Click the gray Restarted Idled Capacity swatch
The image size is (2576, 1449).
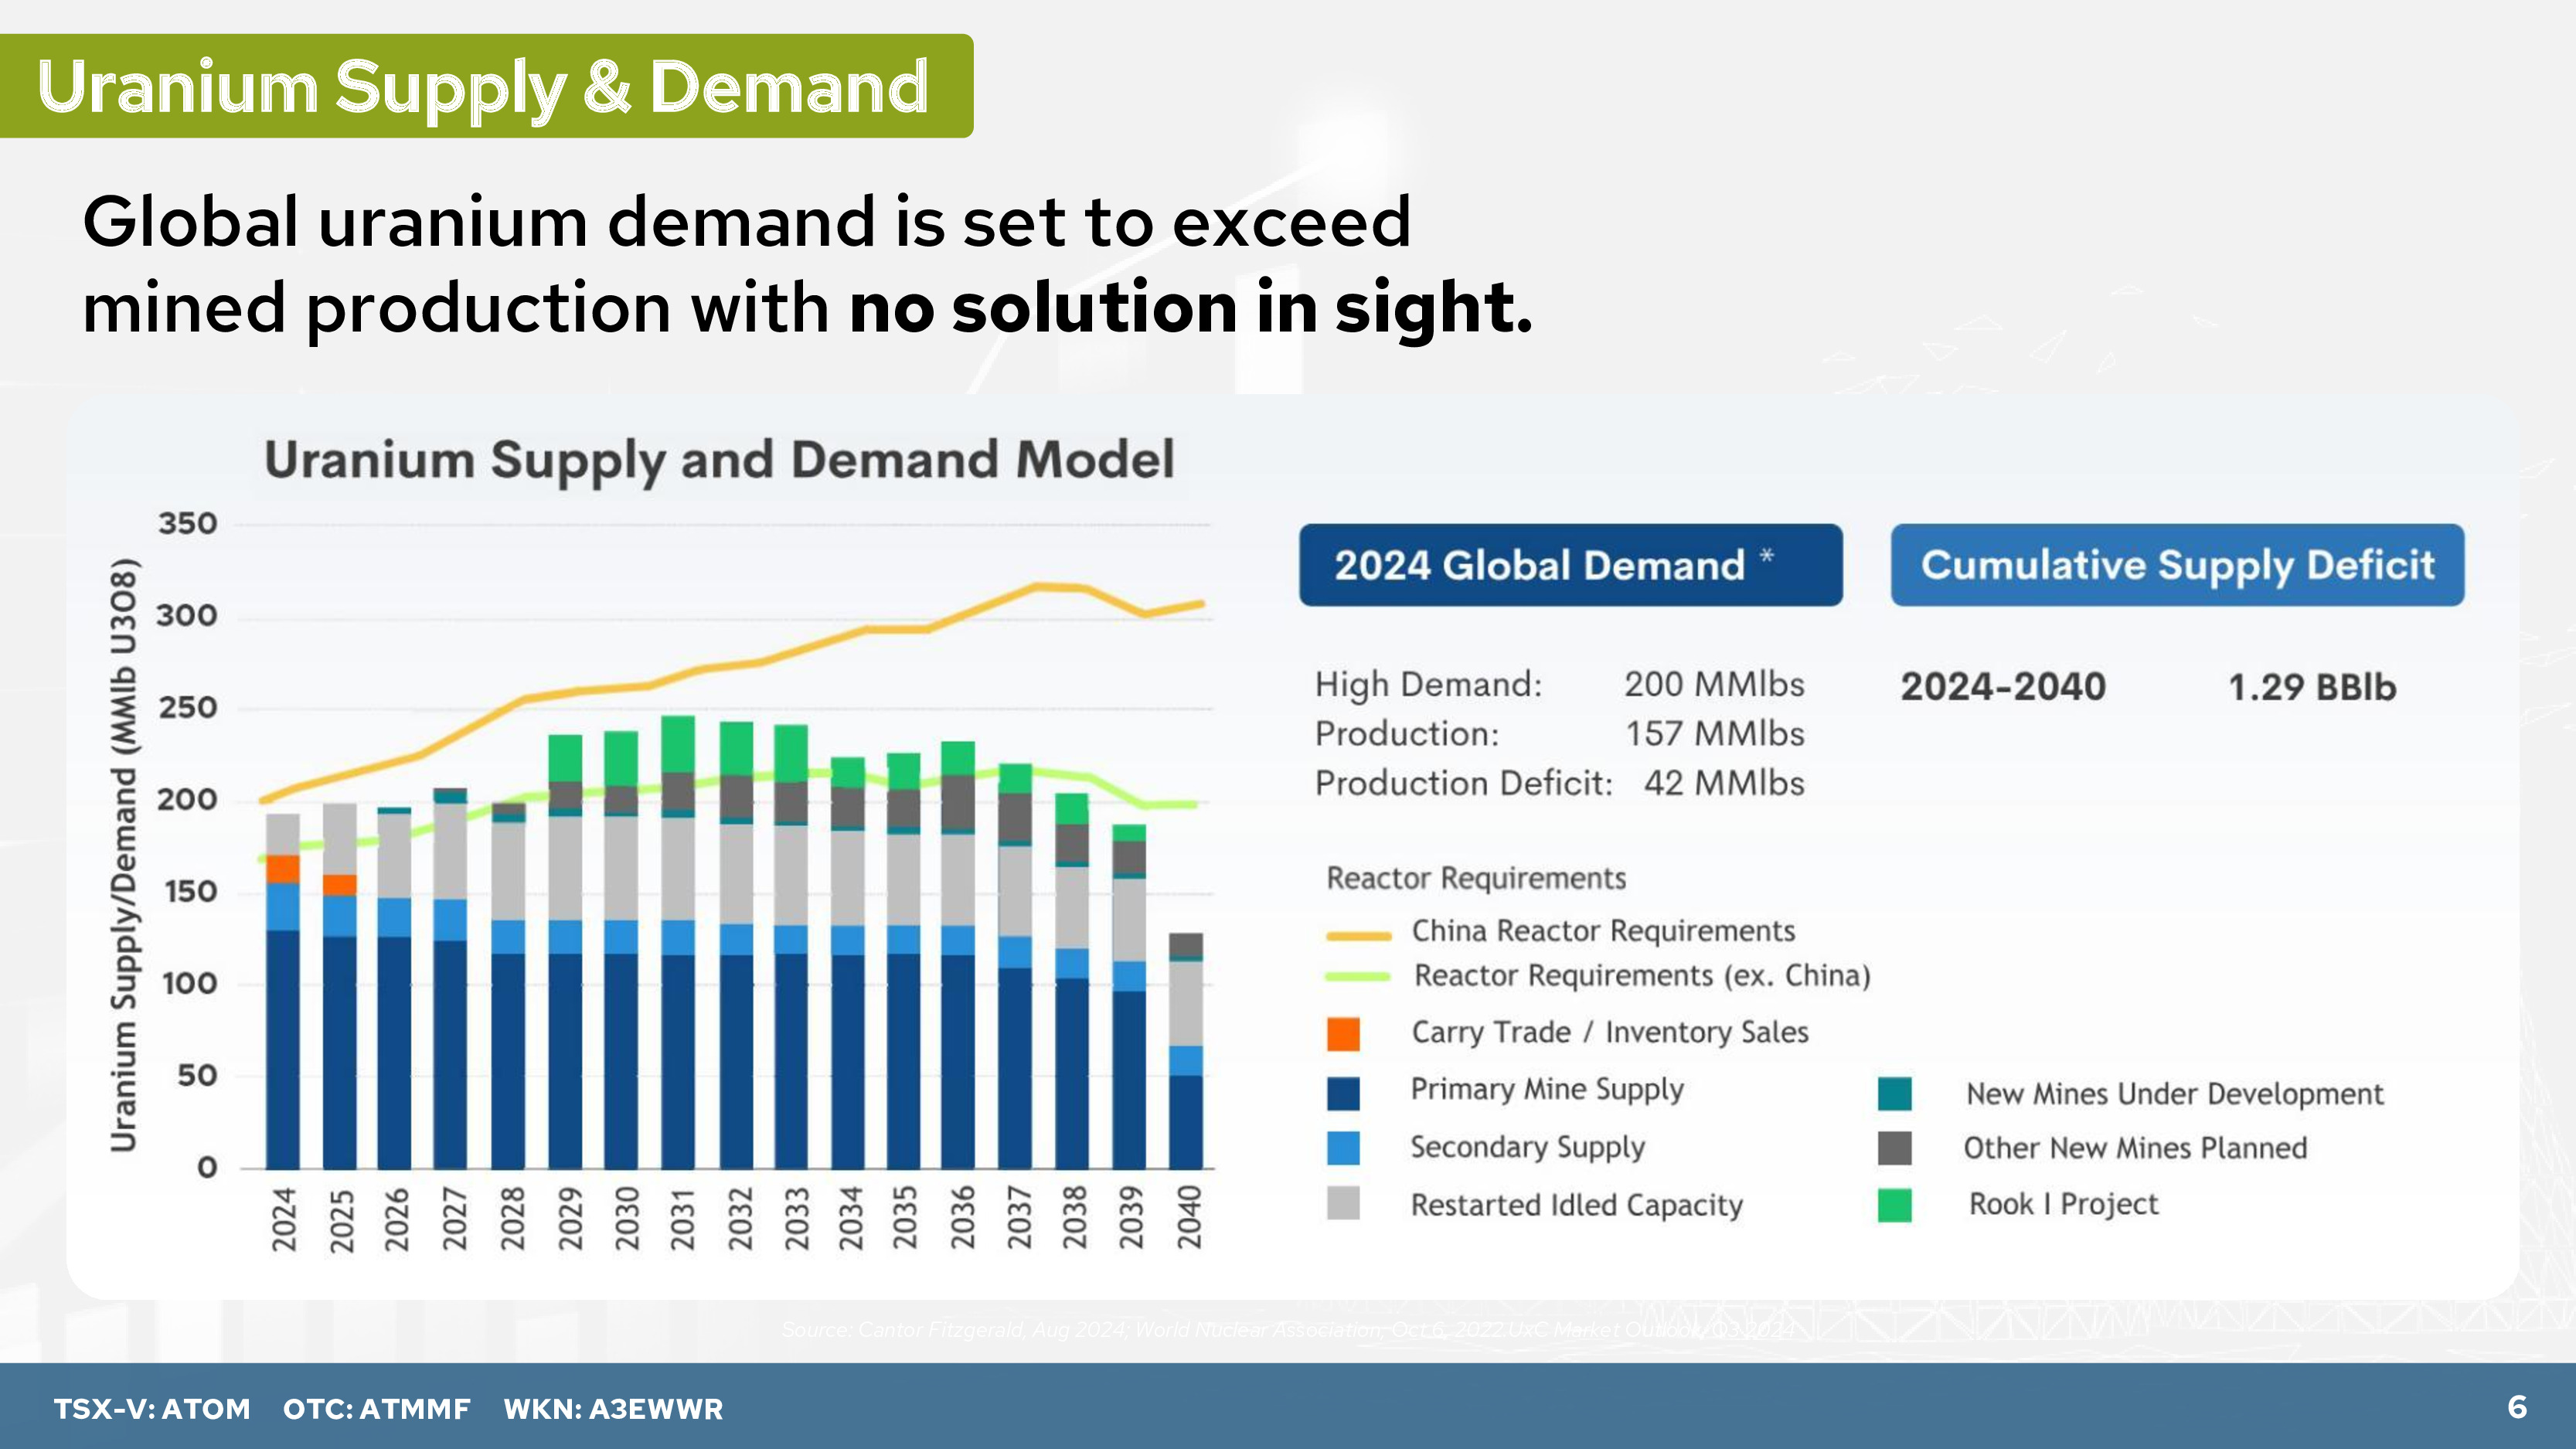(x=1343, y=1203)
